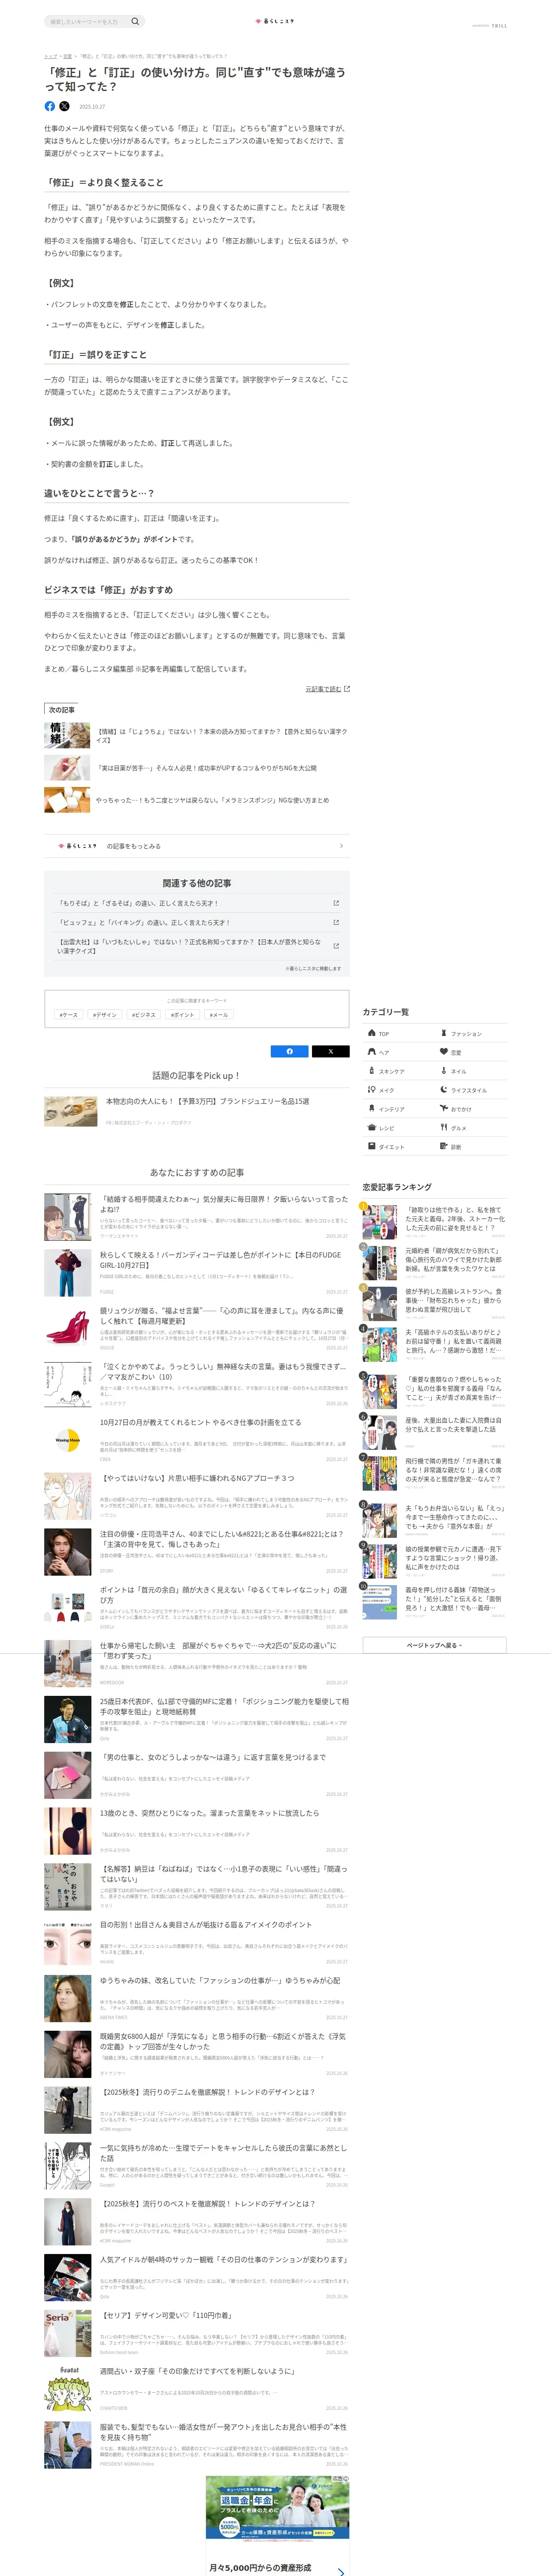The width and height of the screenshot is (551, 2576).
Task: Open external icon for 出雲大社 quiz article
Action: pos(336,946)
